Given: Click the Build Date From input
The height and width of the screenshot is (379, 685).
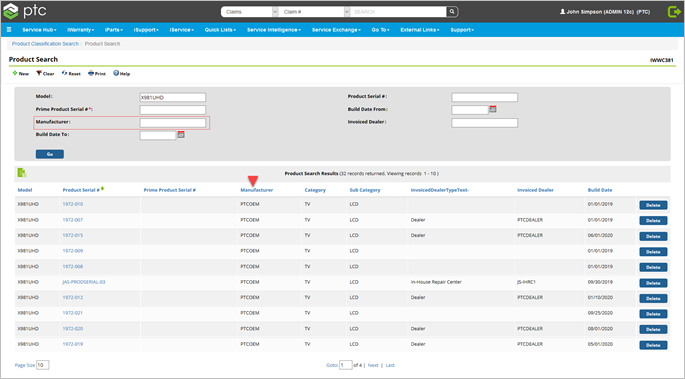Looking at the screenshot, I should pyautogui.click(x=470, y=110).
